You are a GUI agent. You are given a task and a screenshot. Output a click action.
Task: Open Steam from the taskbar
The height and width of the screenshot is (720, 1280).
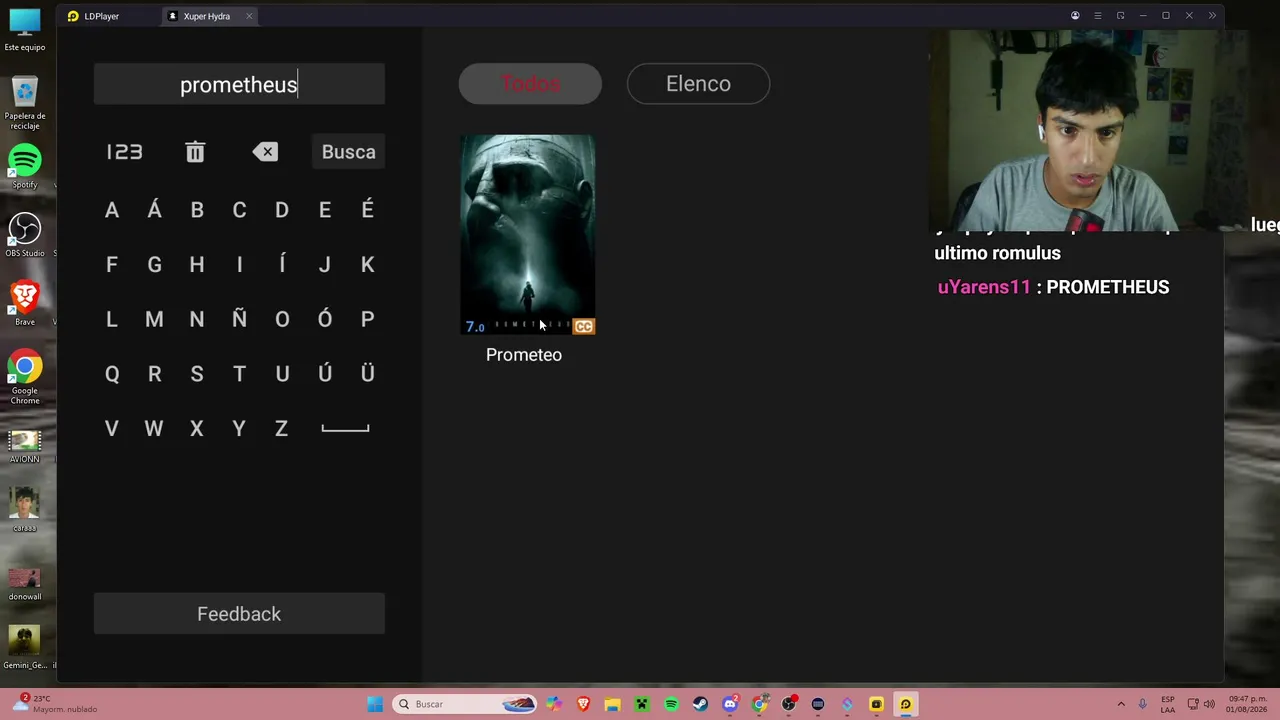point(700,704)
